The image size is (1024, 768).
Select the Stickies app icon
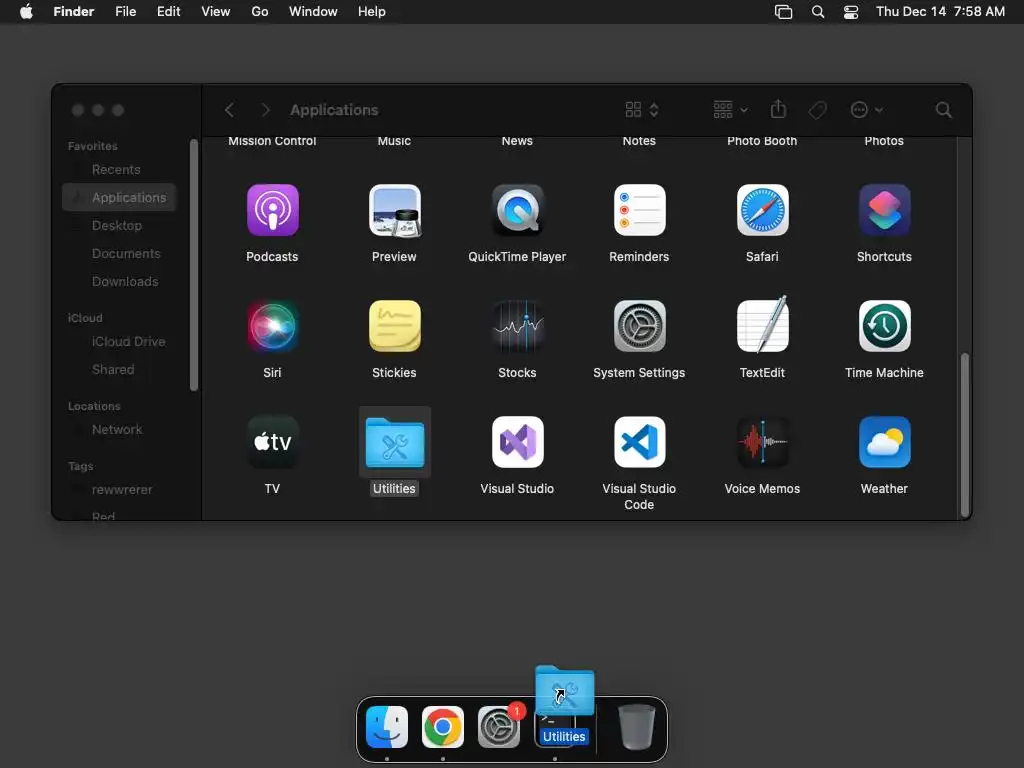(394, 326)
